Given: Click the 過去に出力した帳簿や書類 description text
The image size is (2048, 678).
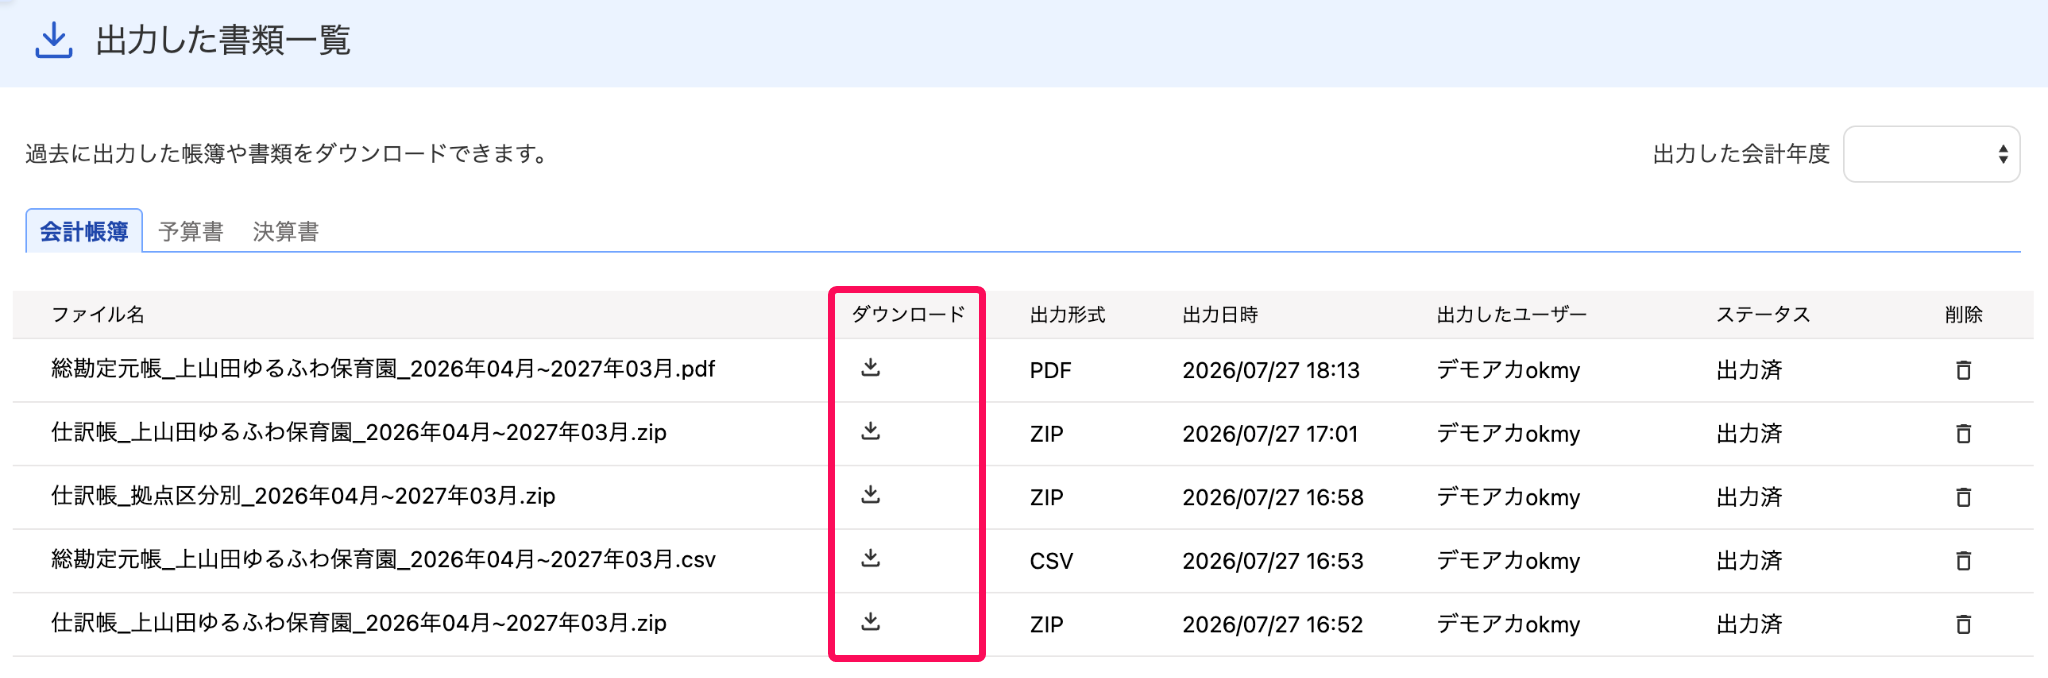Looking at the screenshot, I should (x=285, y=154).
